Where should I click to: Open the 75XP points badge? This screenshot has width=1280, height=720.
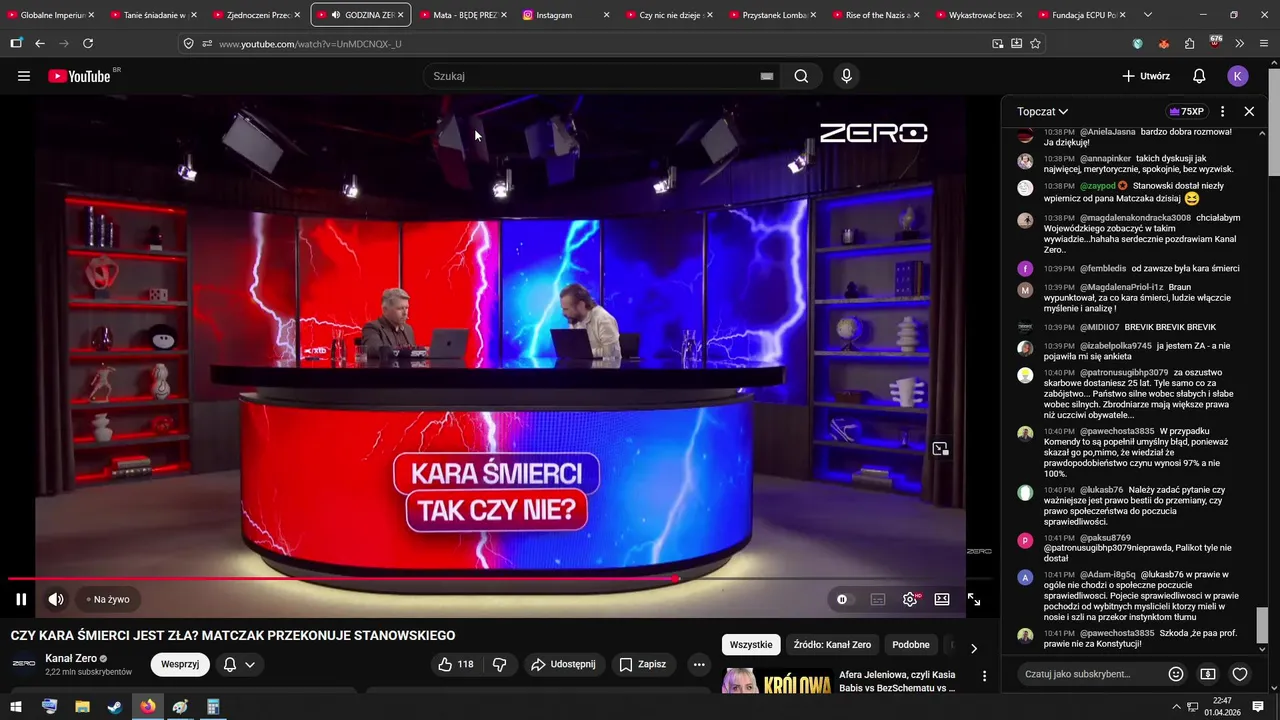pyautogui.click(x=1186, y=112)
